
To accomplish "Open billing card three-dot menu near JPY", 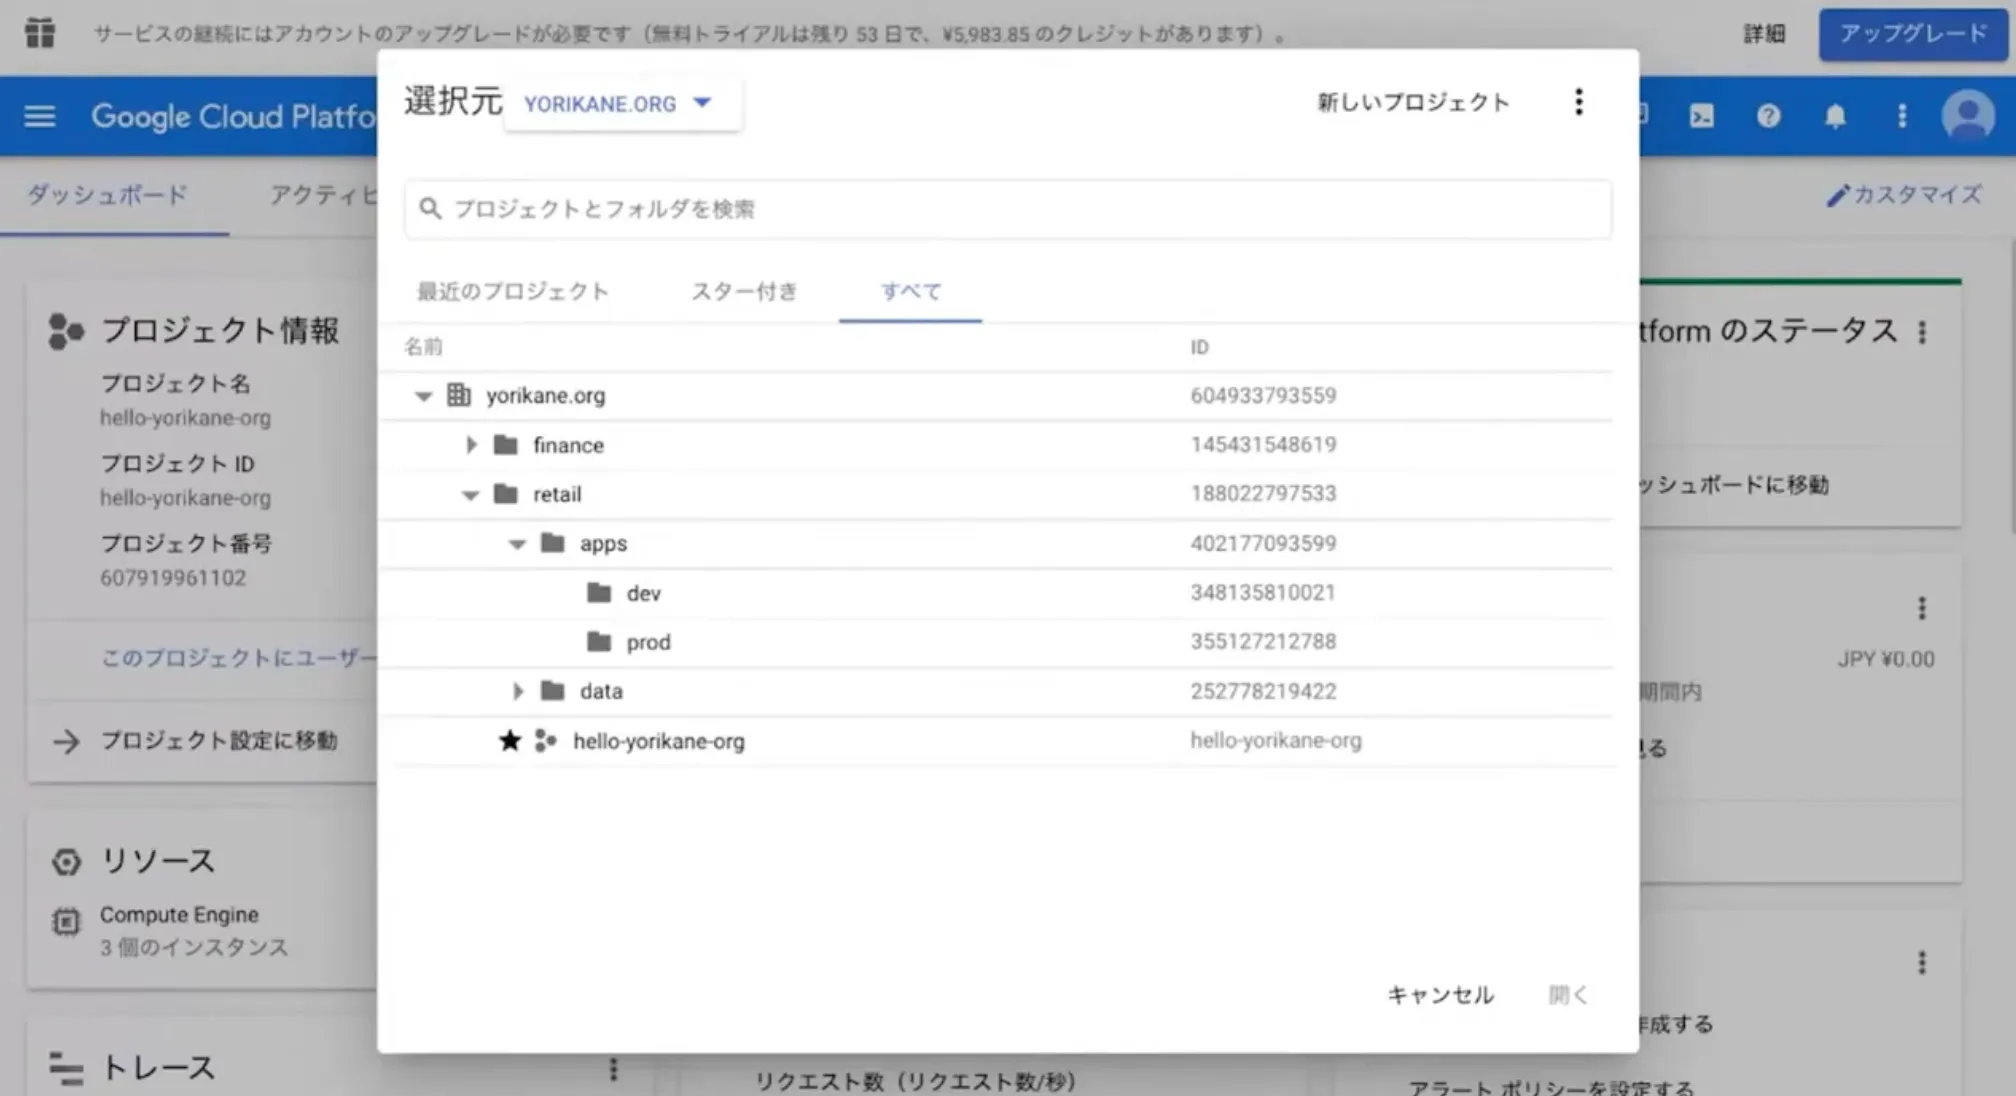I will click(1921, 608).
